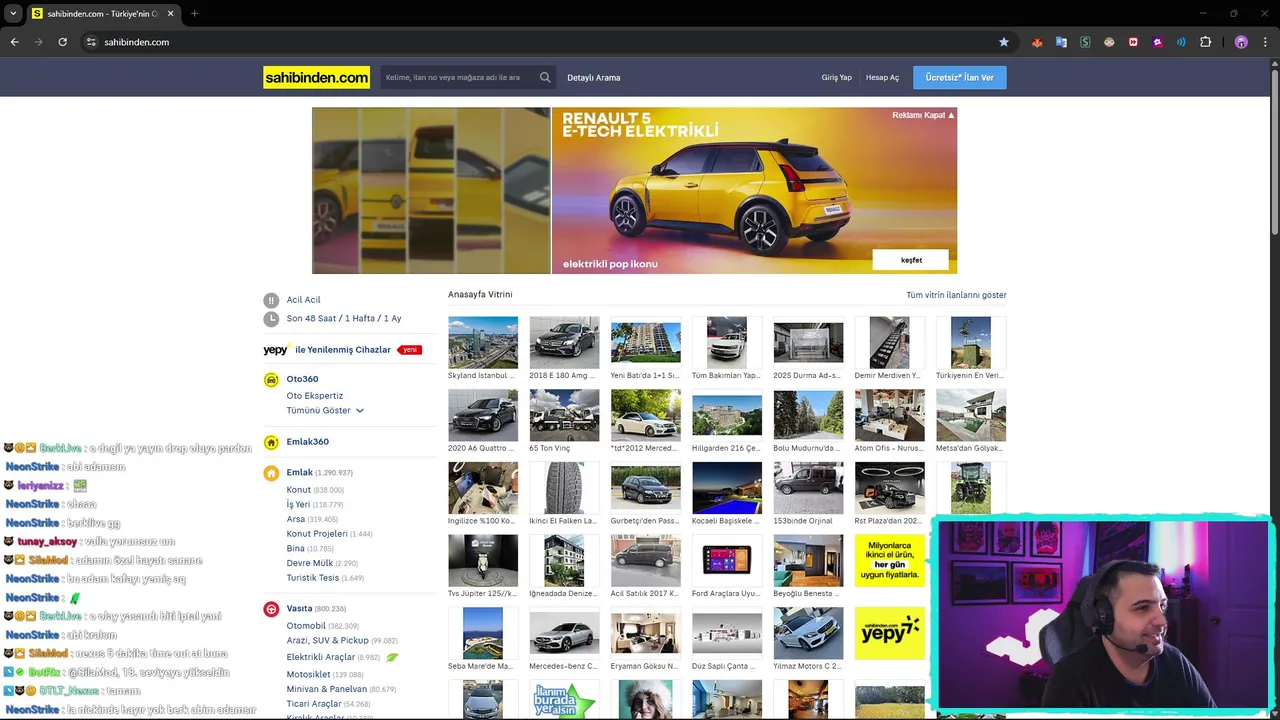Bookmark the page with star icon
Screen dimensions: 1280x720
tap(1004, 42)
